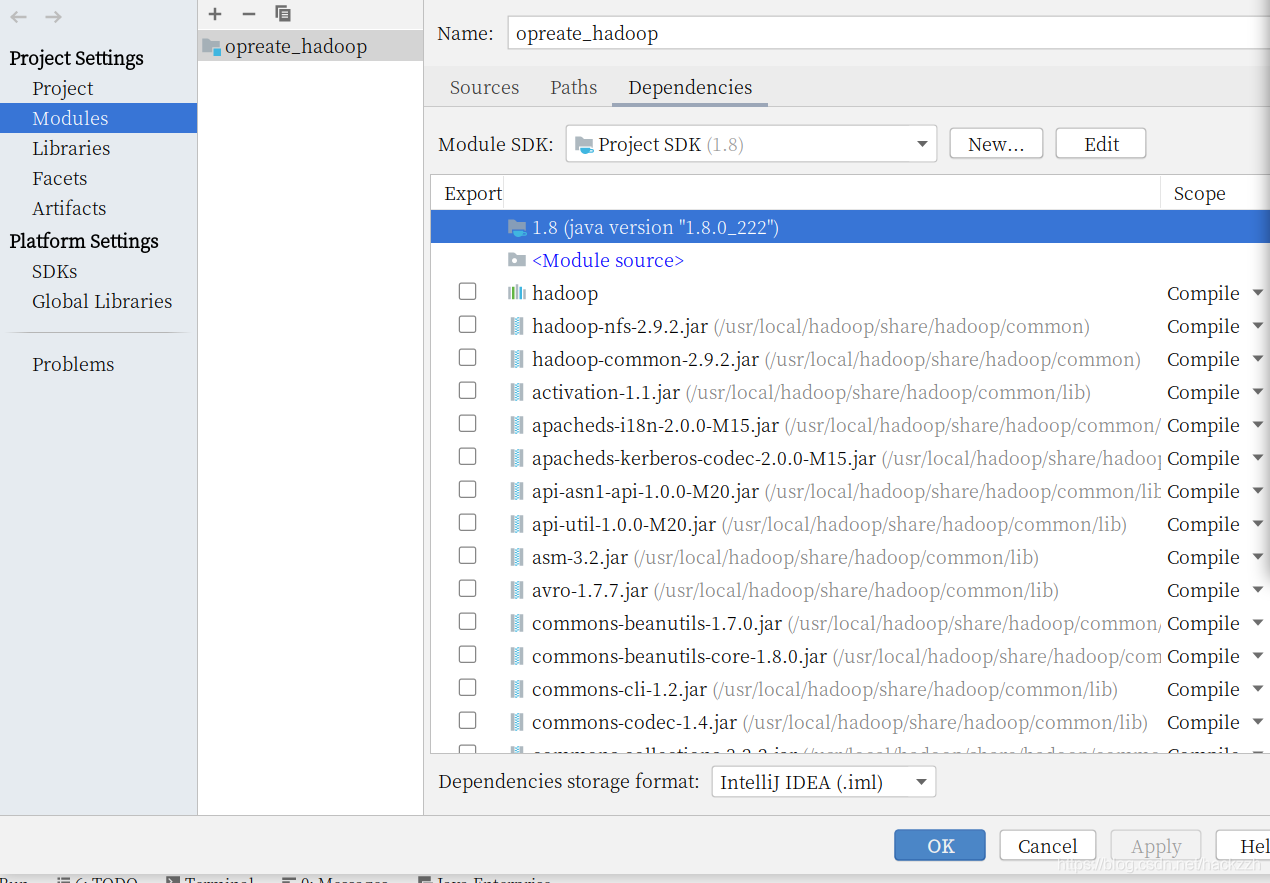Open scope dropdown for hadoop-nfs-2.9.2.jar
Image resolution: width=1270 pixels, height=883 pixels.
coord(1257,326)
